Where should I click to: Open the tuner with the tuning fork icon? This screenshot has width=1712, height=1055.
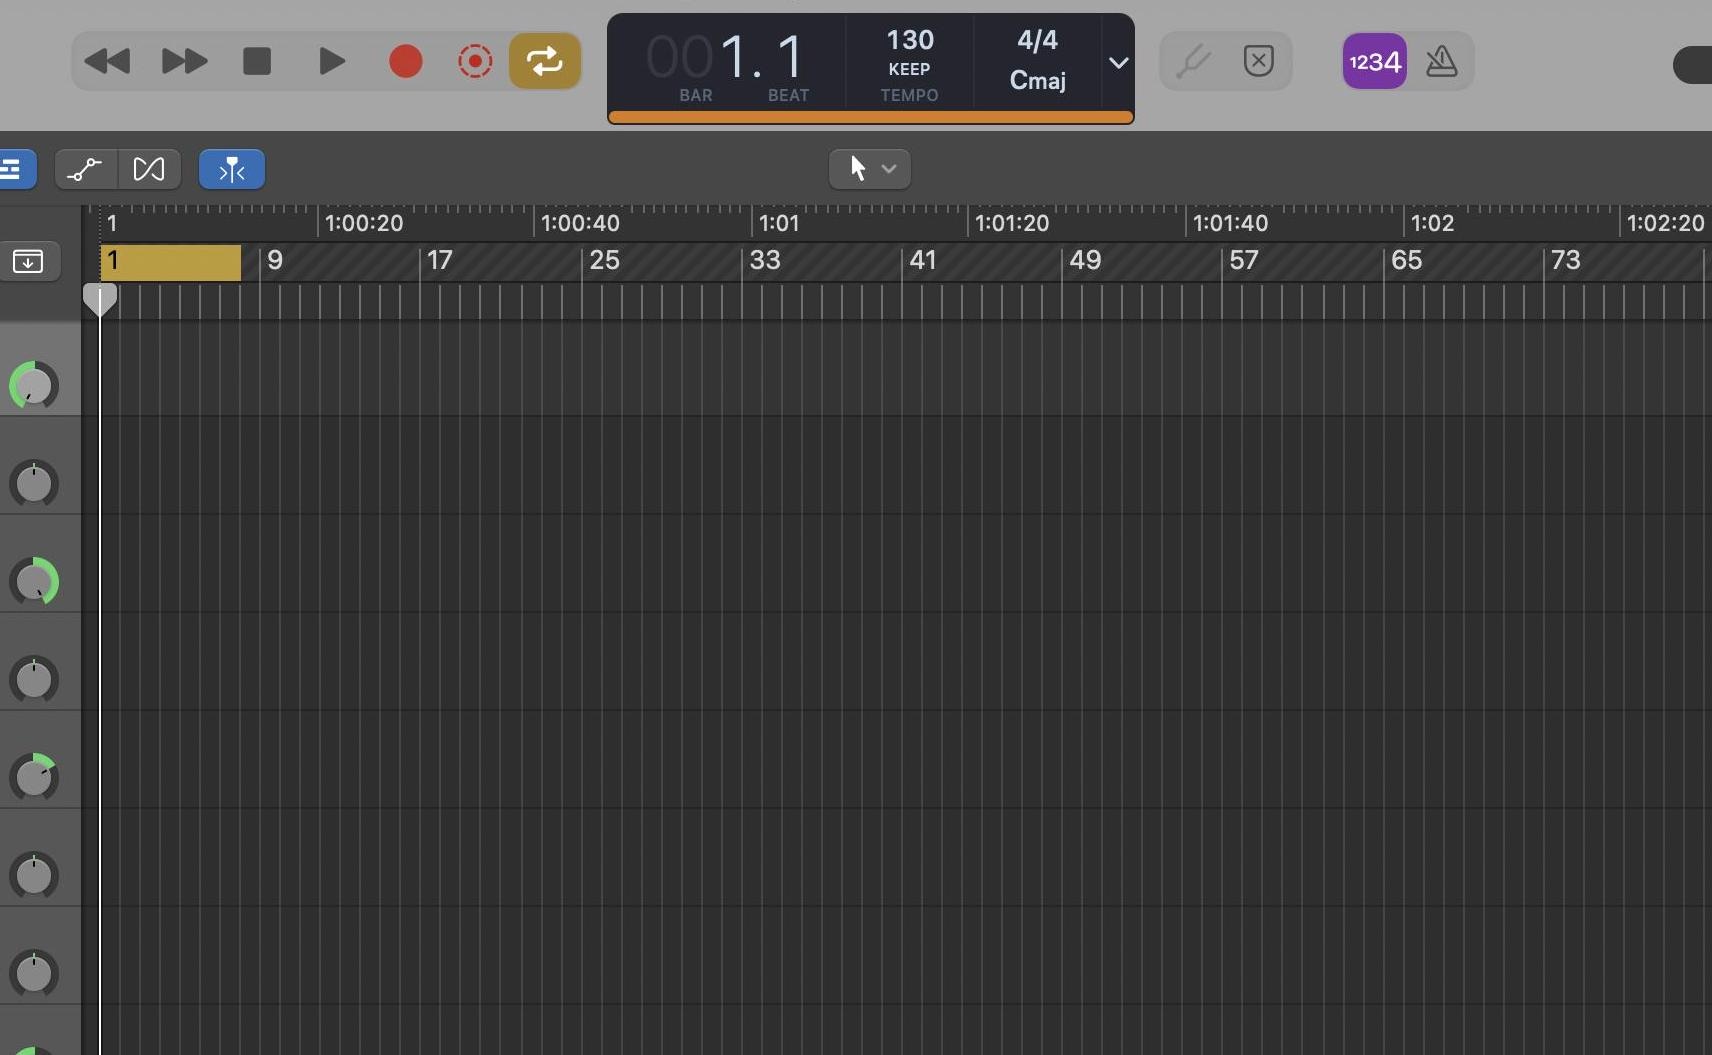[x=1193, y=61]
